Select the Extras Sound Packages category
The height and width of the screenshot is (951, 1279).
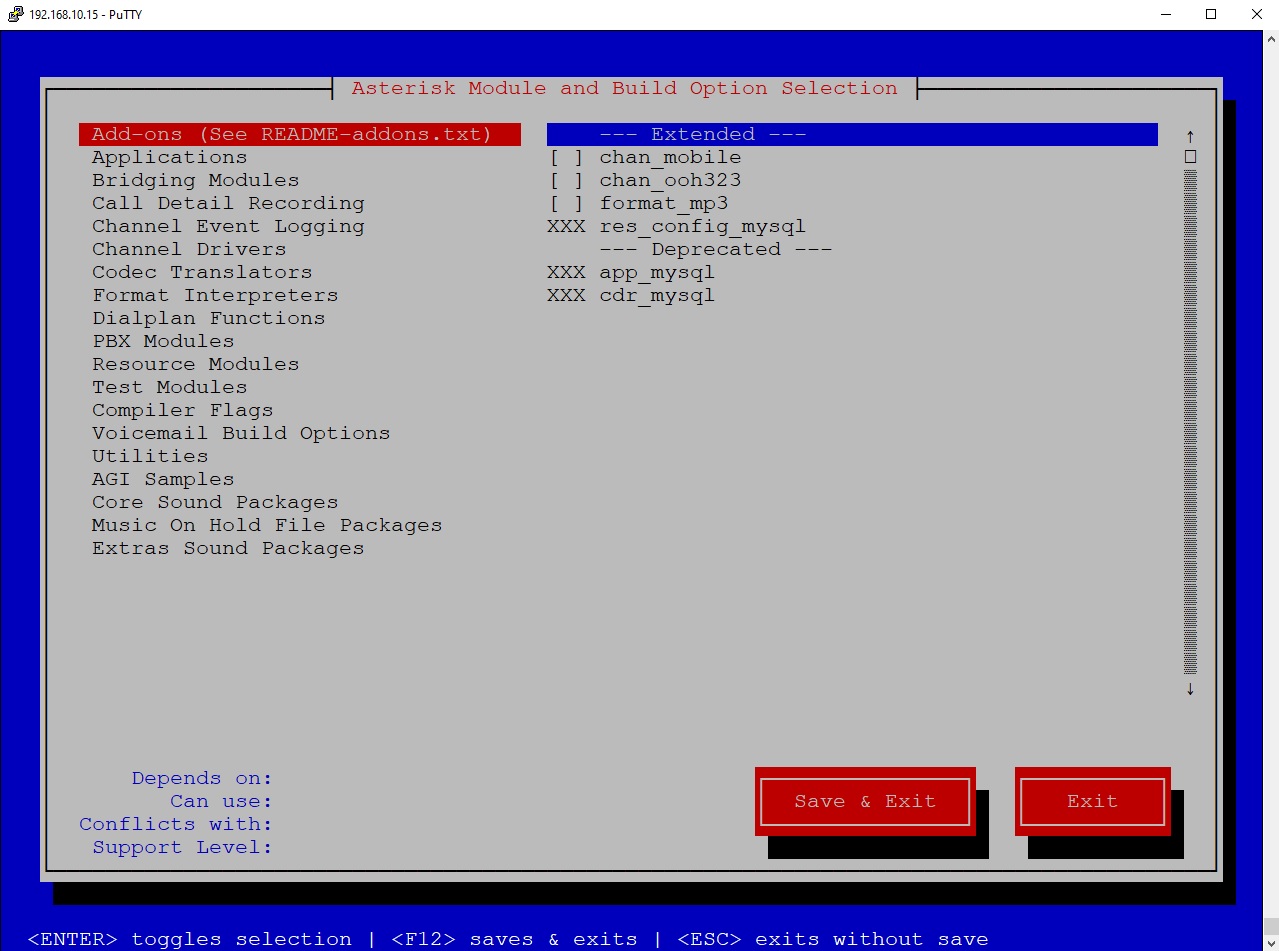228,548
